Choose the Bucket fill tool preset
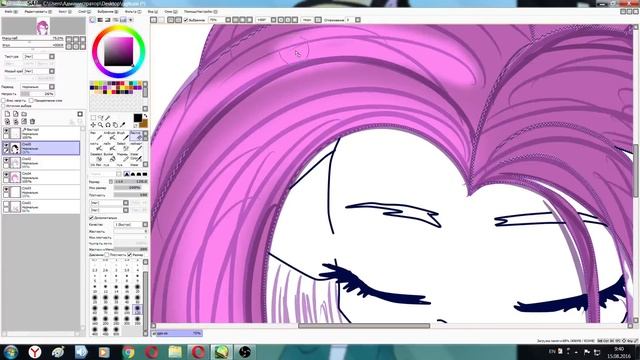 pyautogui.click(x=109, y=157)
